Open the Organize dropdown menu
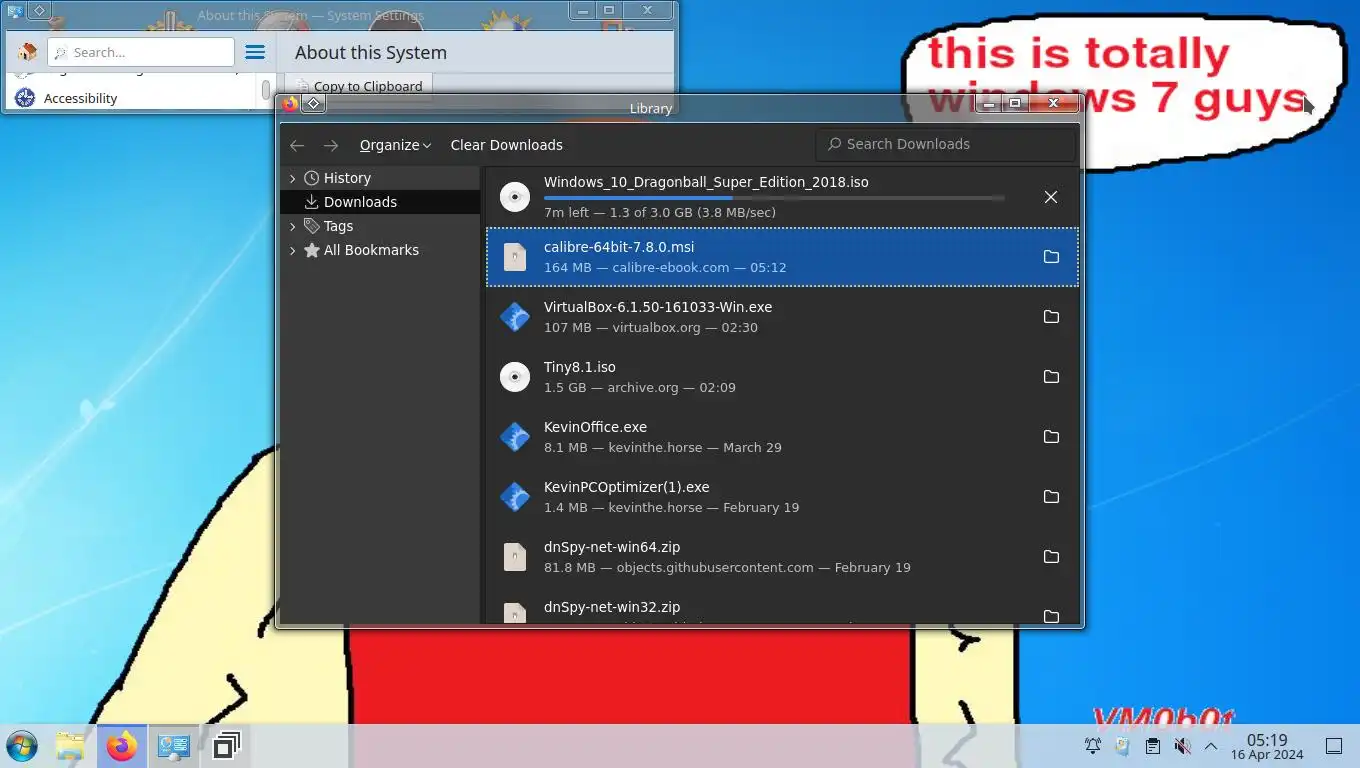 [396, 145]
